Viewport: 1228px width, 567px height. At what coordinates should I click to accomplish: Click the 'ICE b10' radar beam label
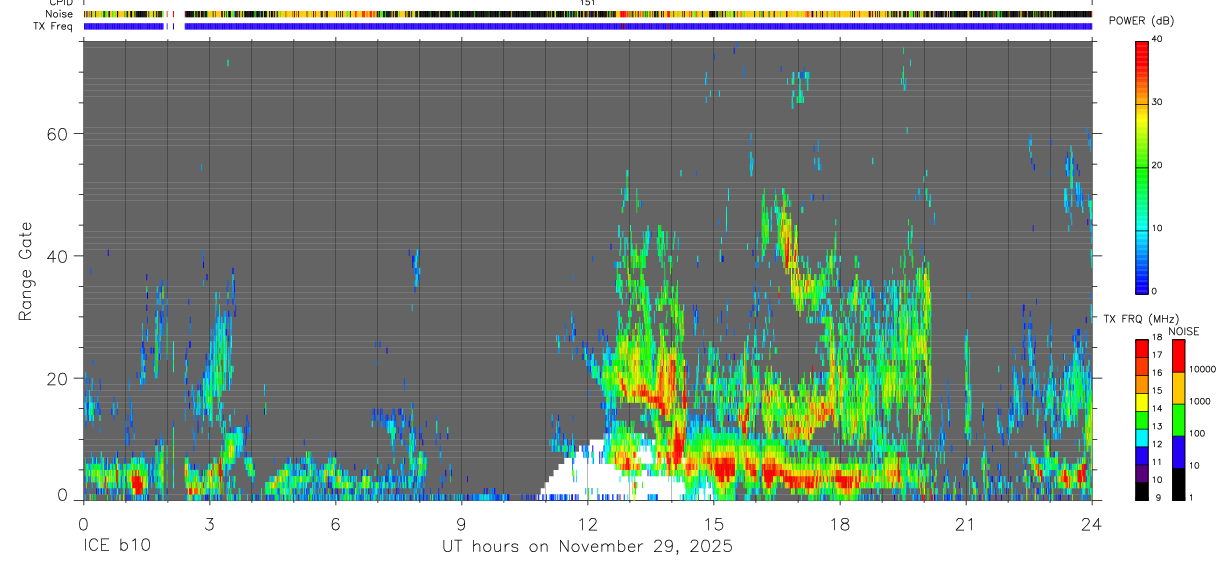[x=116, y=546]
